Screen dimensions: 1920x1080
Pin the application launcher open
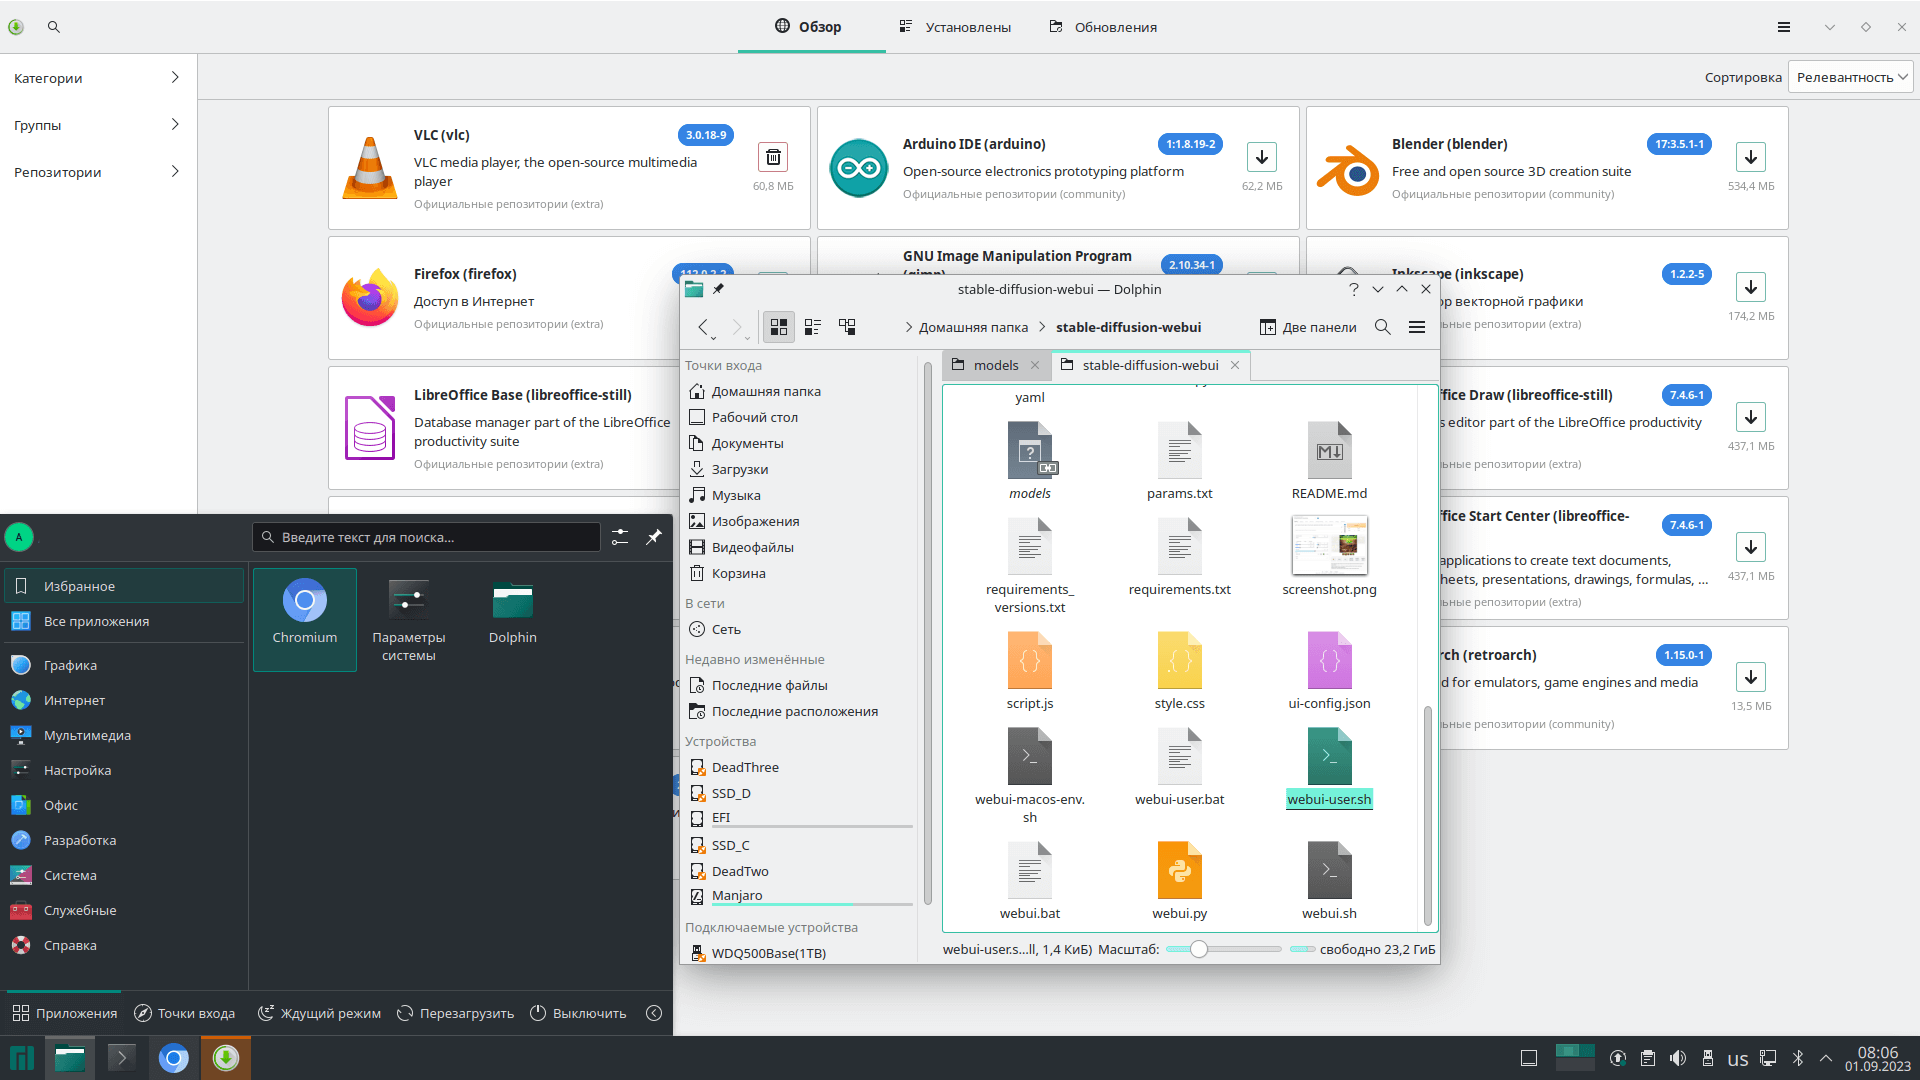[654, 537]
